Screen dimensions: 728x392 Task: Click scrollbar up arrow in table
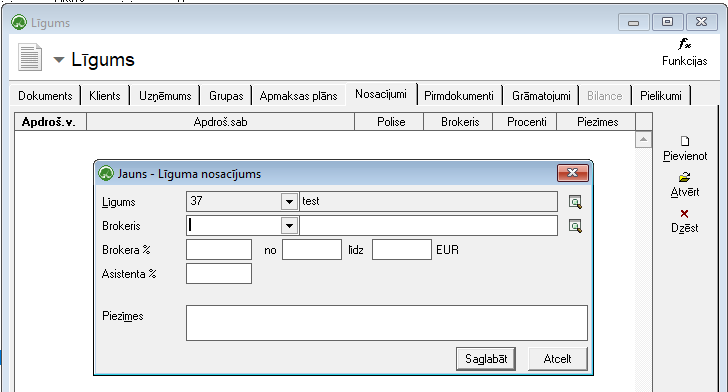(x=643, y=139)
